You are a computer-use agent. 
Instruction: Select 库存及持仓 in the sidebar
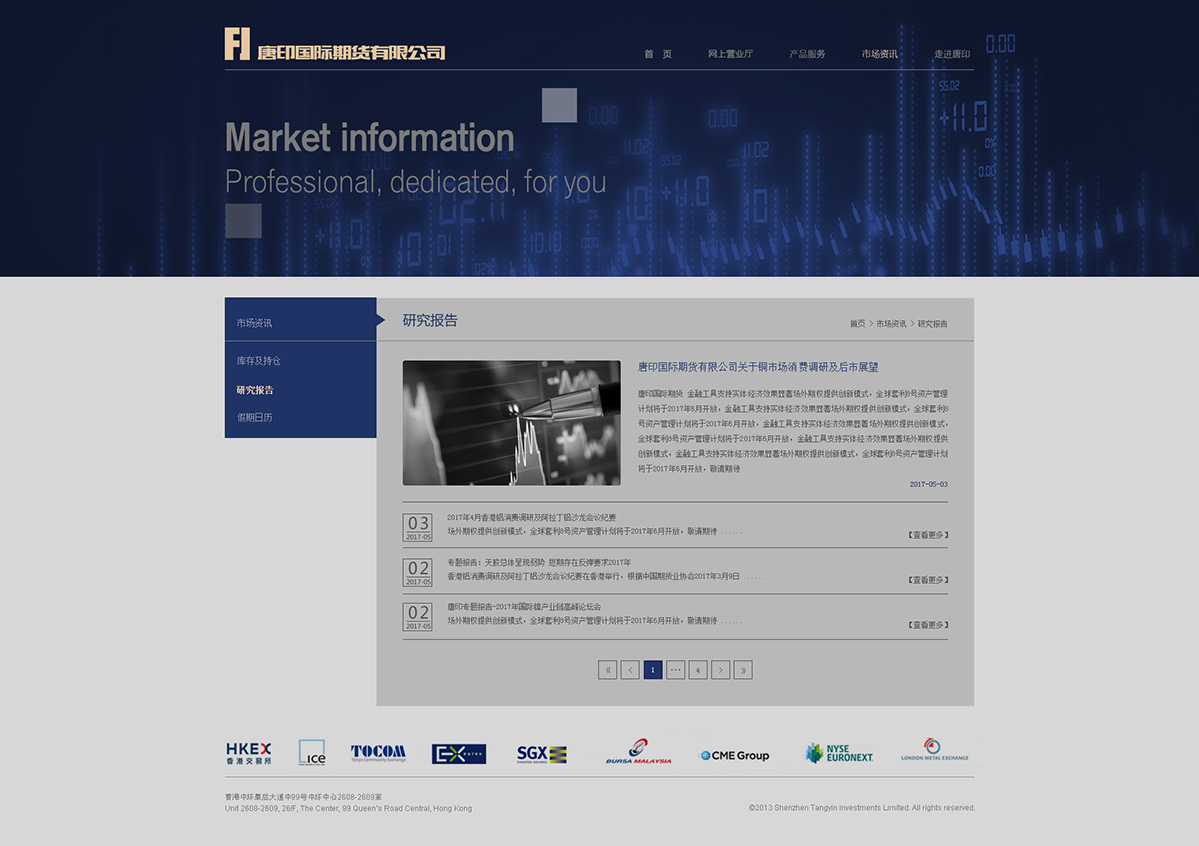tap(259, 361)
